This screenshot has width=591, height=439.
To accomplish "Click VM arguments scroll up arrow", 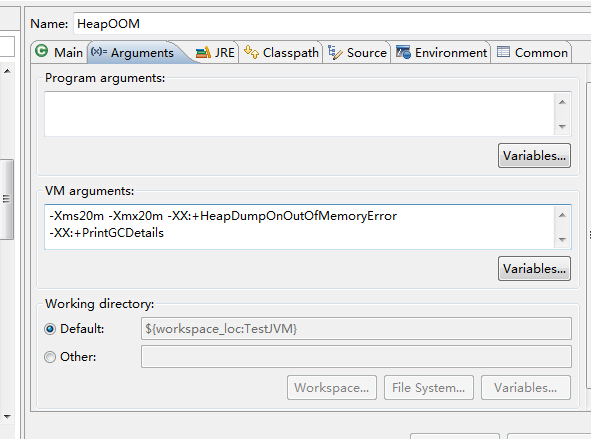I will coord(562,215).
